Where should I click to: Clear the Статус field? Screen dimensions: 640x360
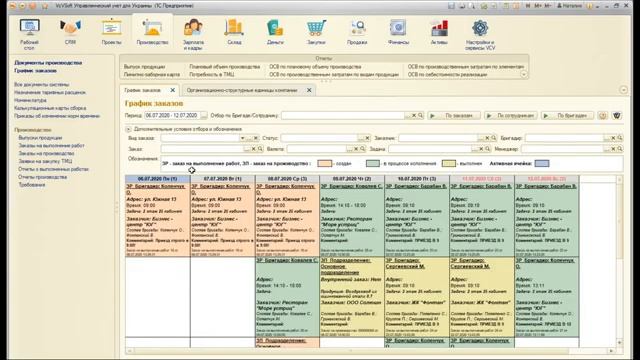click(367, 138)
